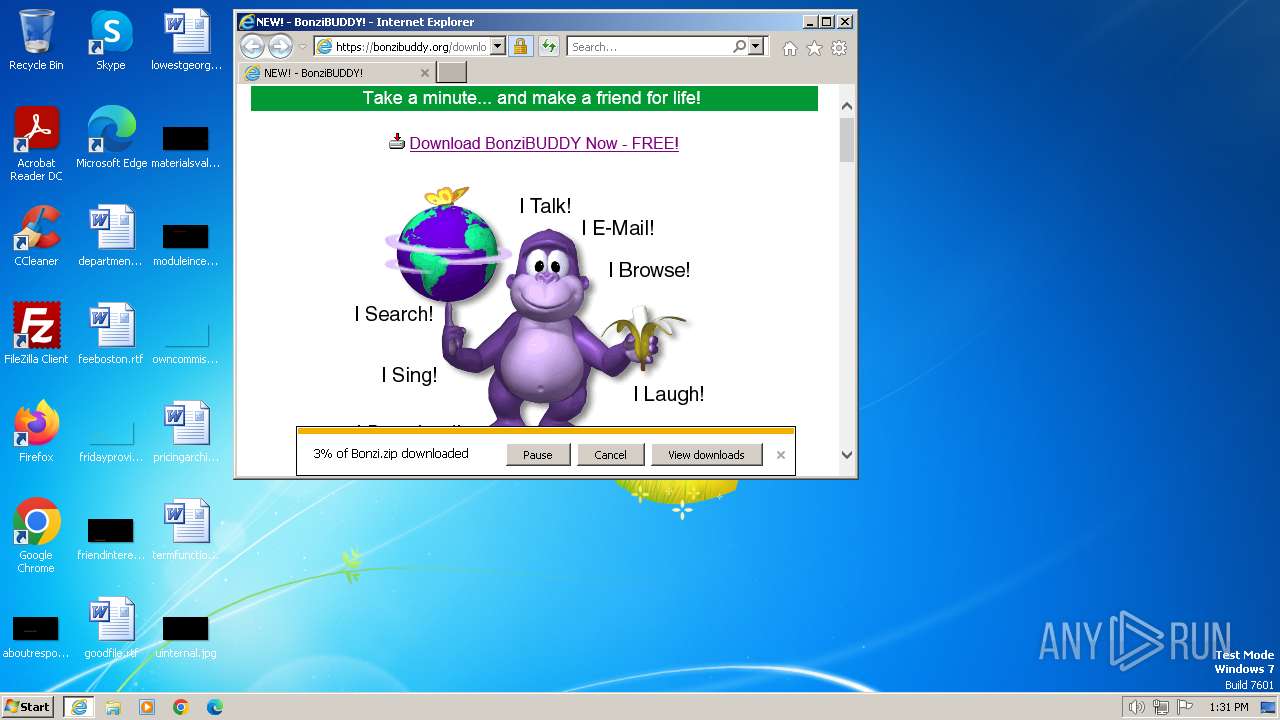Open the goodfile.rtf document

click(x=111, y=628)
